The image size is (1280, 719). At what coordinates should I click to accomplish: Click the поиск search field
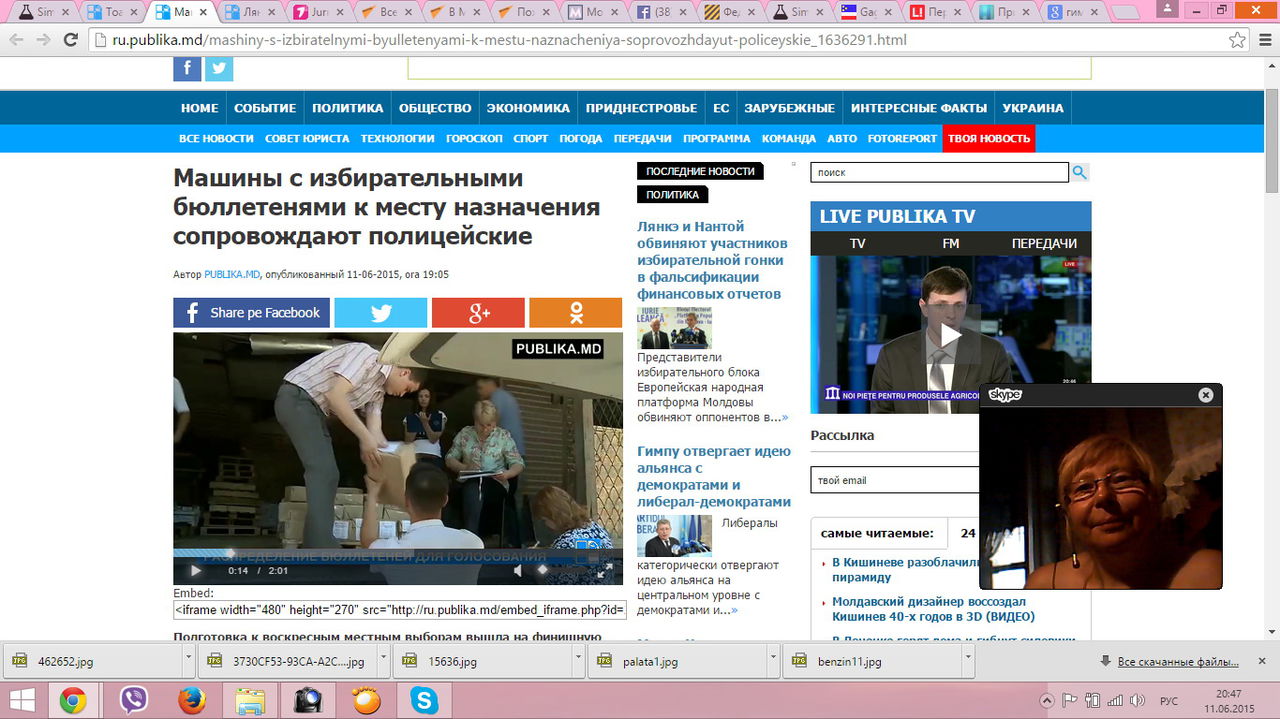(x=940, y=172)
